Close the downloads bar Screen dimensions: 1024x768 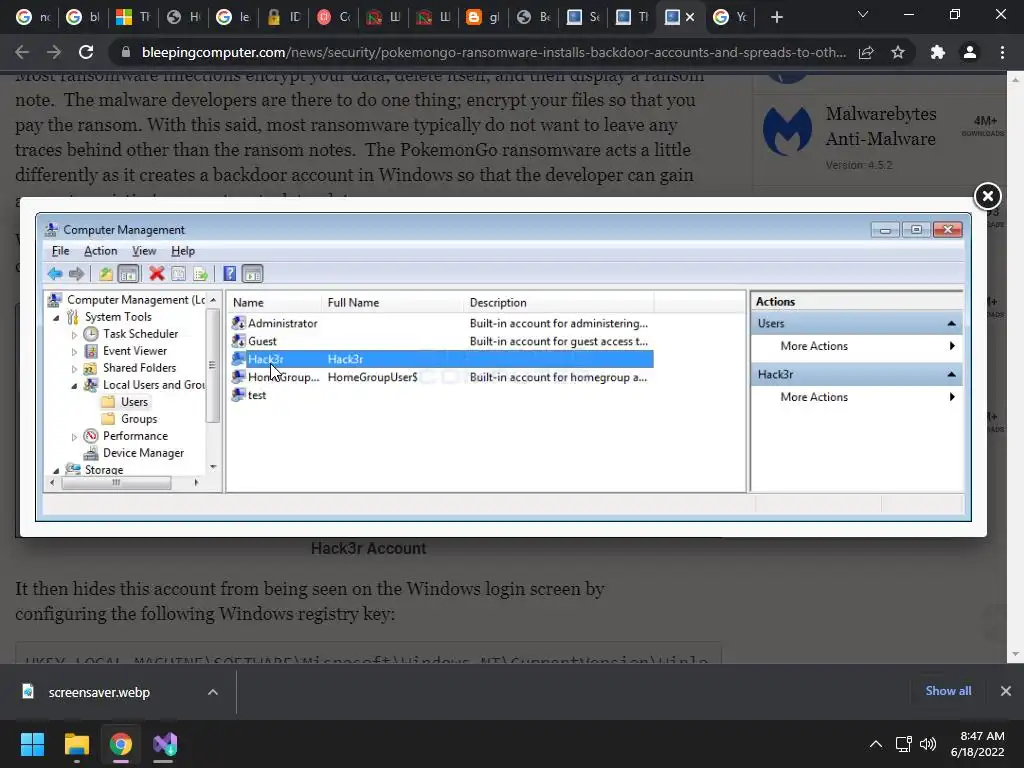[1006, 691]
